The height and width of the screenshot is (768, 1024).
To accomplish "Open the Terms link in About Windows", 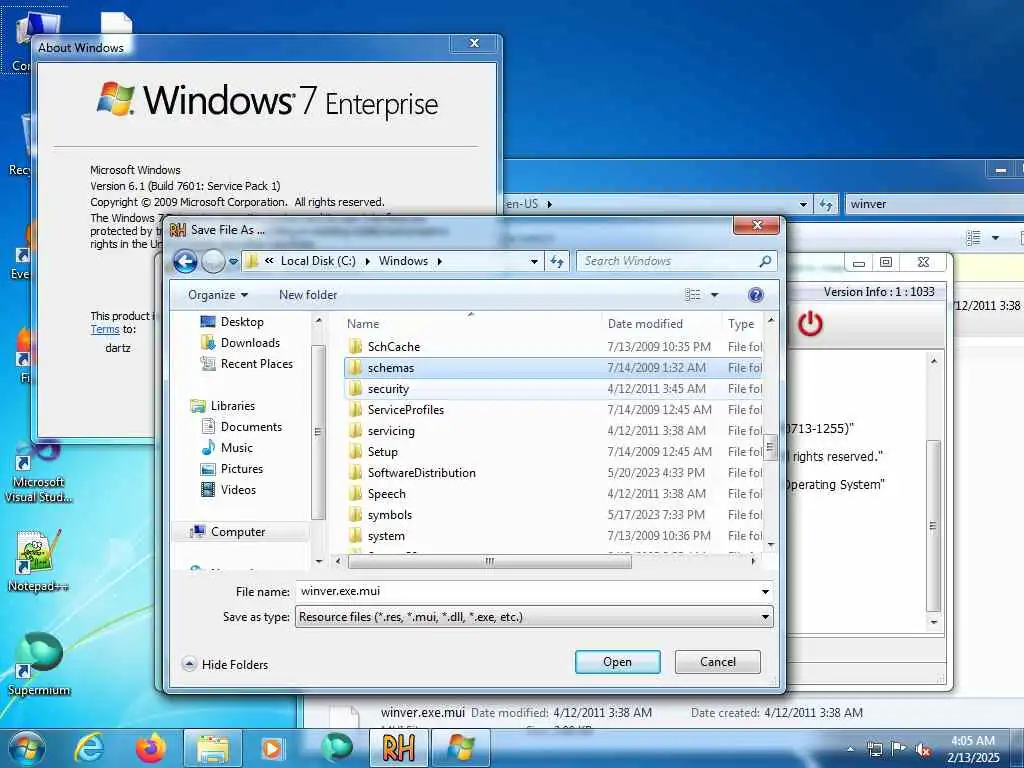I will pos(104,330).
